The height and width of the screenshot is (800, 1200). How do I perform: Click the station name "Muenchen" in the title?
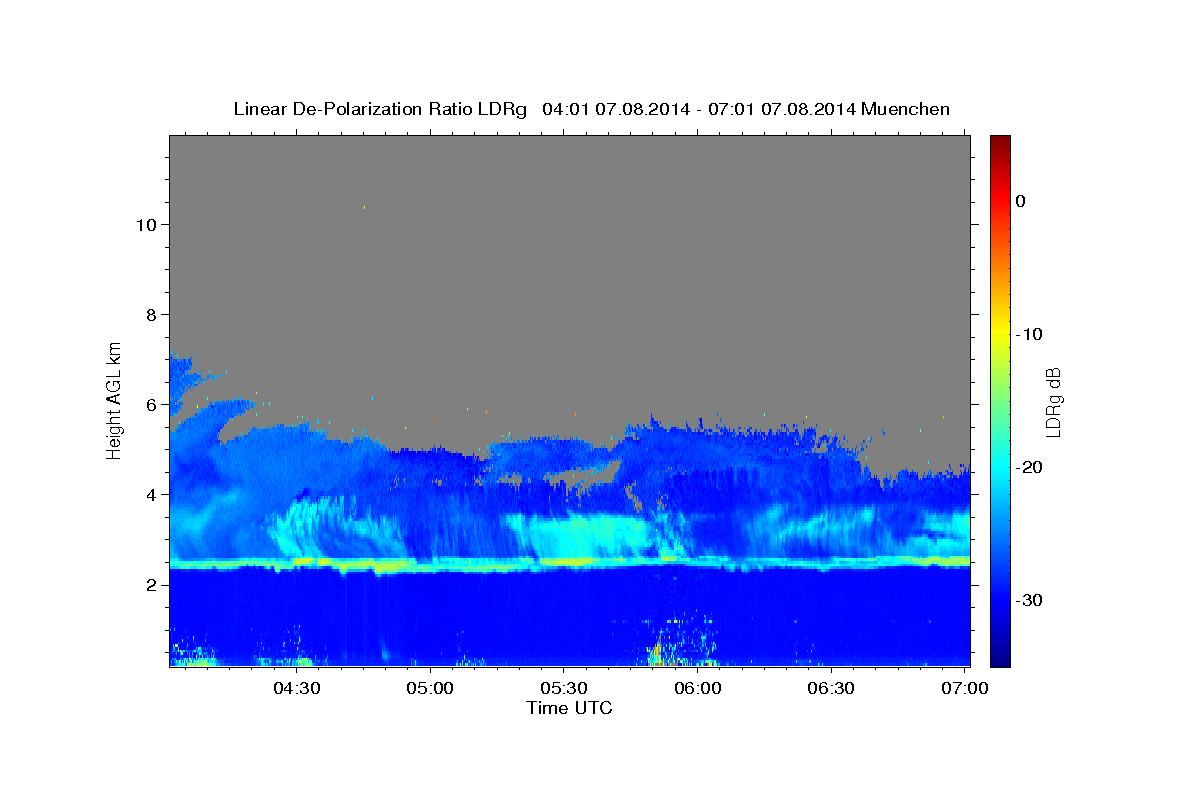click(905, 109)
